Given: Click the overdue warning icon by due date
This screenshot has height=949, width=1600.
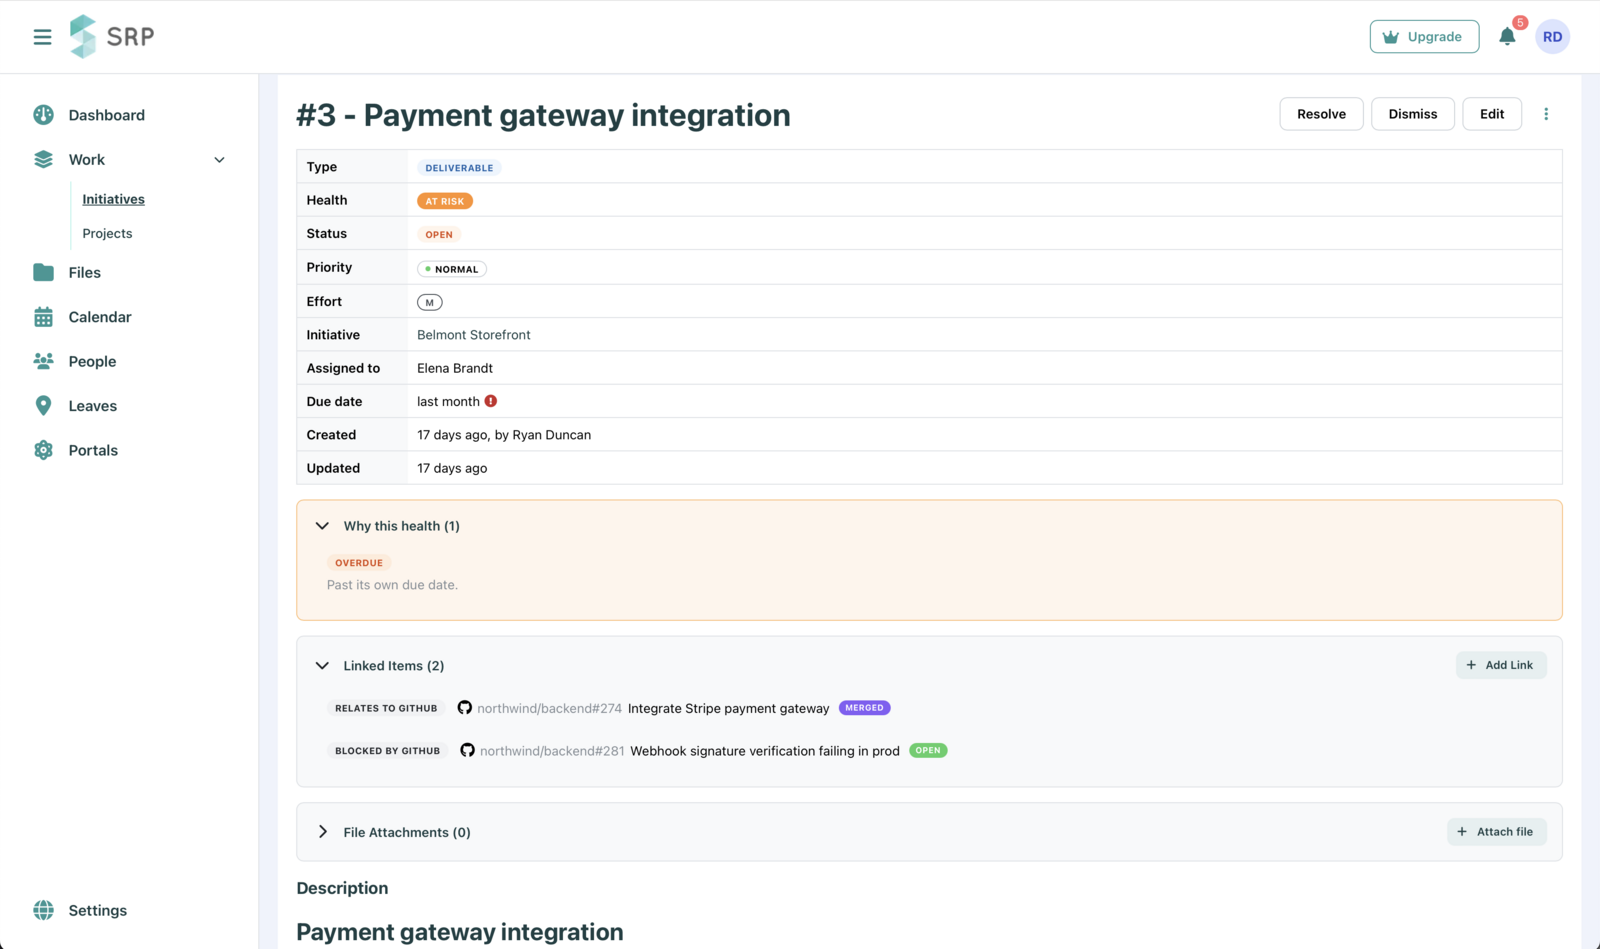Looking at the screenshot, I should [491, 401].
